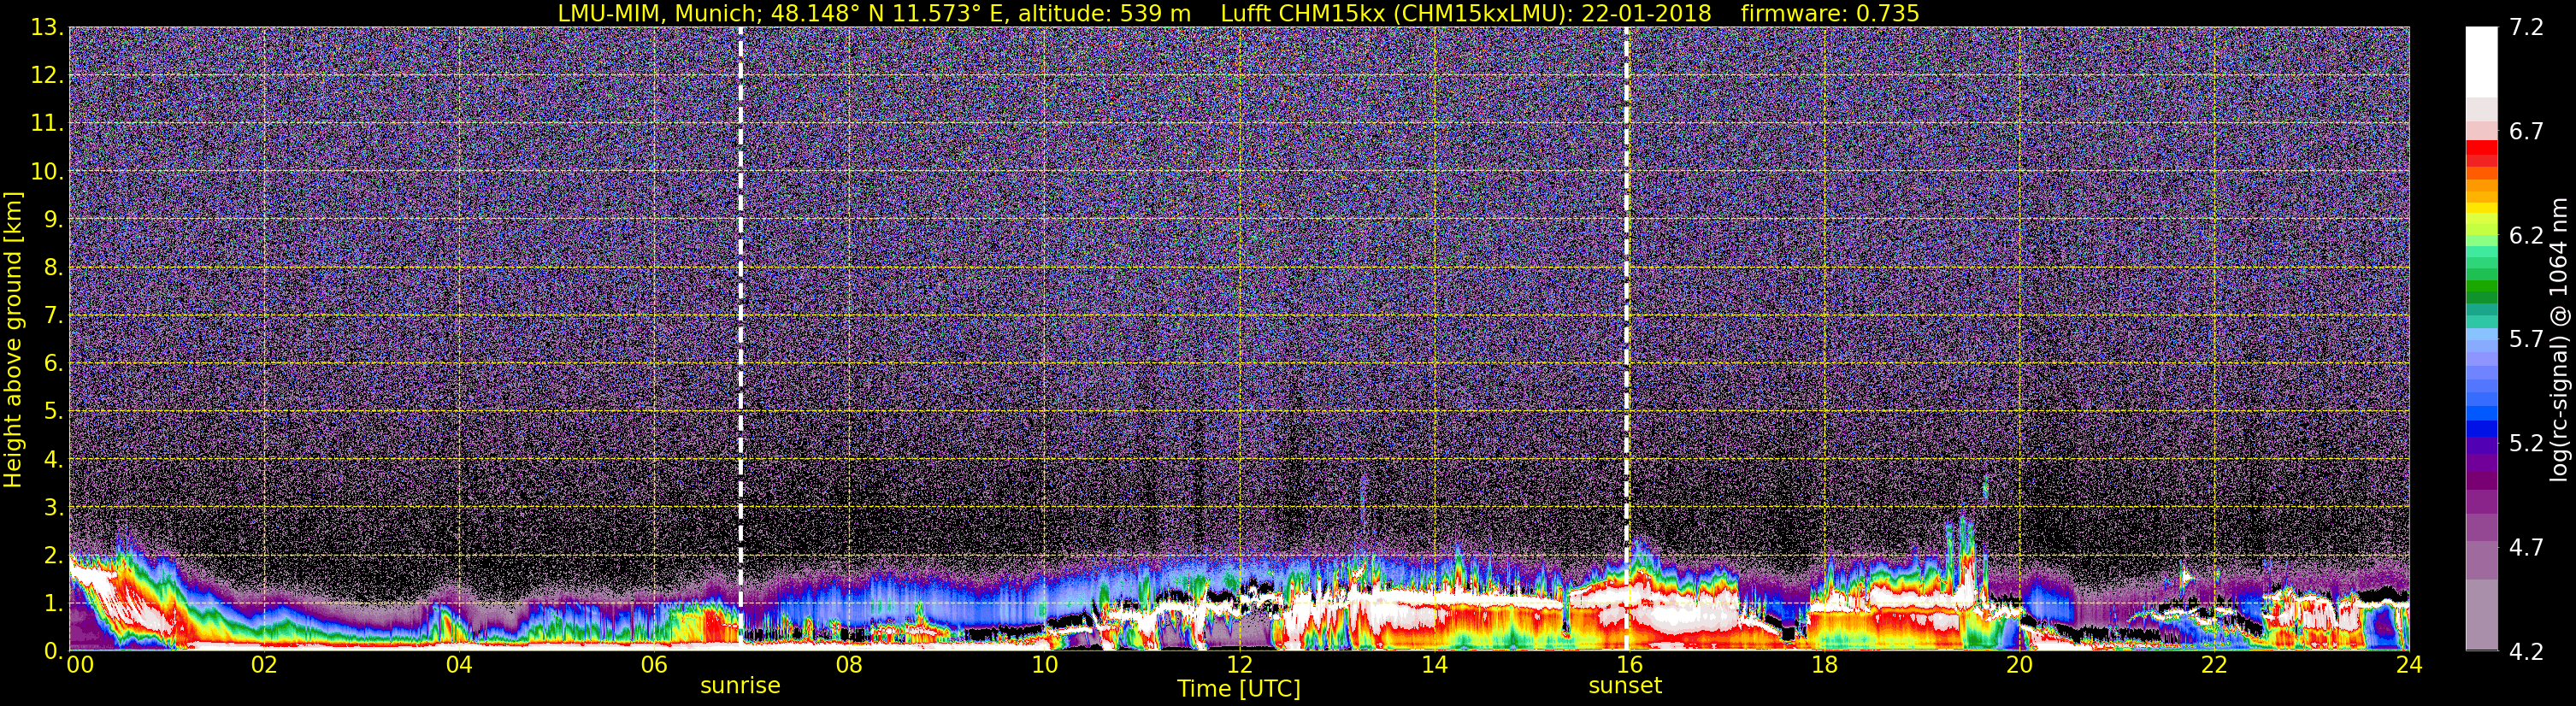This screenshot has height=706, width=2576.
Task: Click the date '22-01-2018' in the title
Action: coord(1647,13)
